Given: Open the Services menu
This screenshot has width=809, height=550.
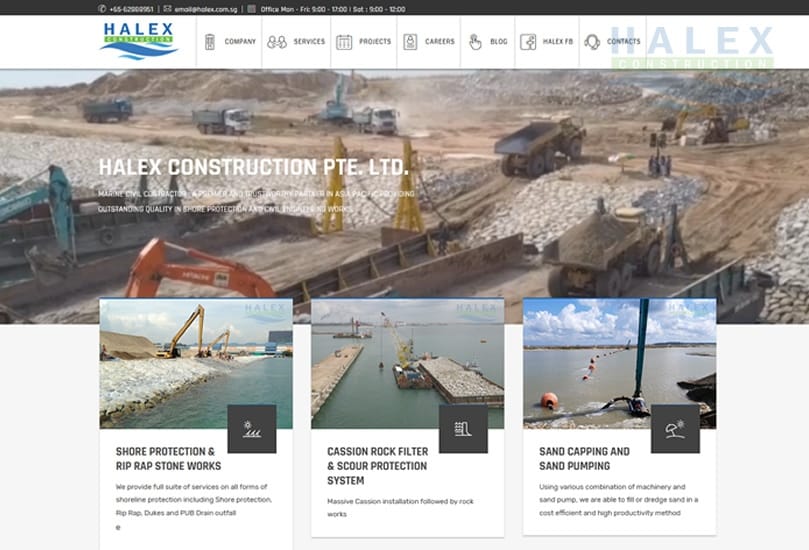Looking at the screenshot, I should click(x=309, y=42).
